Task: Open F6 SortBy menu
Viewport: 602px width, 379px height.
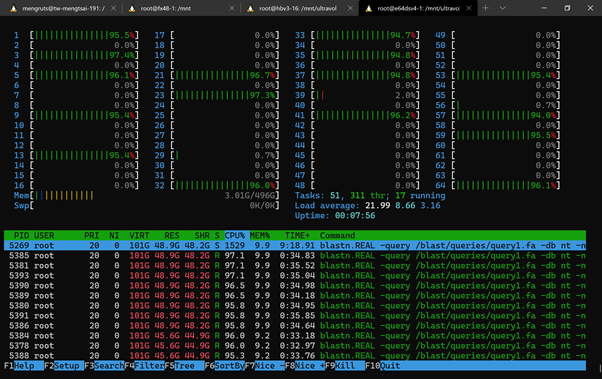Action: tap(225, 366)
